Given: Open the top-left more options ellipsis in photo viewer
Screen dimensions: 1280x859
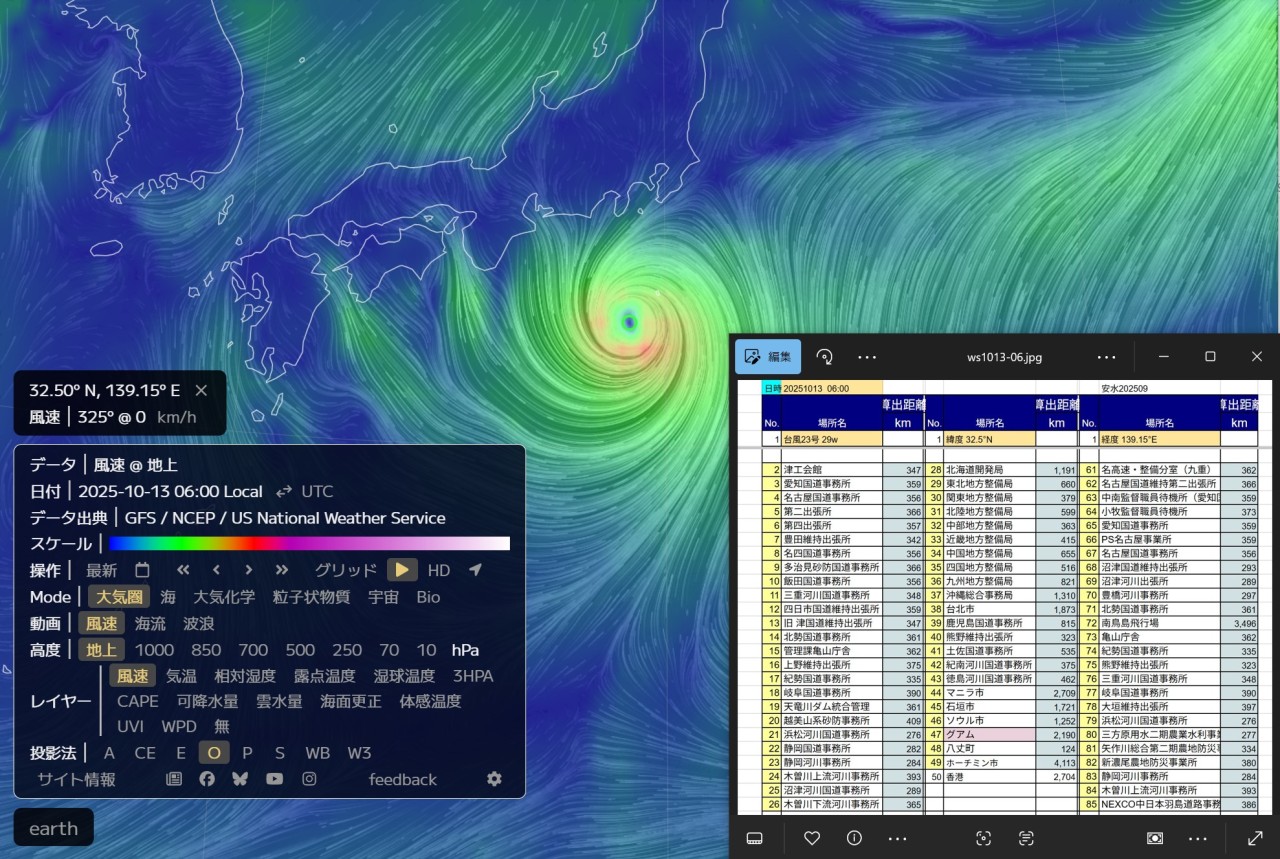Looking at the screenshot, I should [x=866, y=357].
